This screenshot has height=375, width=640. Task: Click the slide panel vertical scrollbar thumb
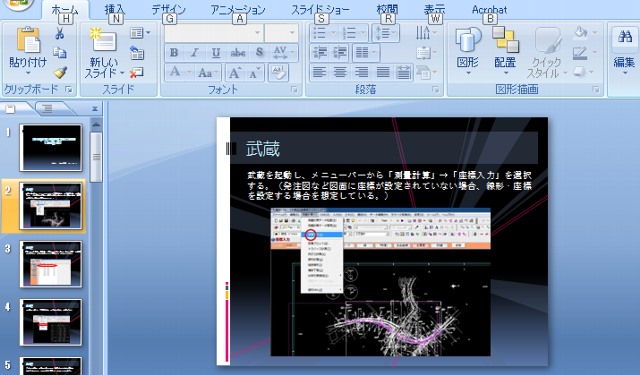[96, 157]
